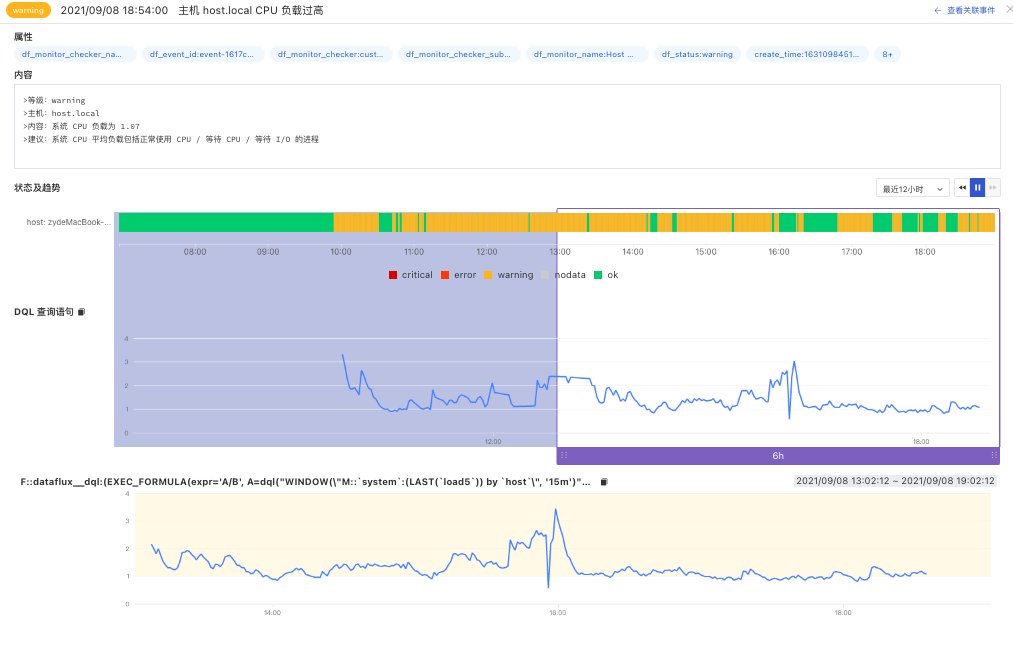This screenshot has width=1013, height=646.
Task: Click the fast-forward time range button
Action: [x=993, y=188]
